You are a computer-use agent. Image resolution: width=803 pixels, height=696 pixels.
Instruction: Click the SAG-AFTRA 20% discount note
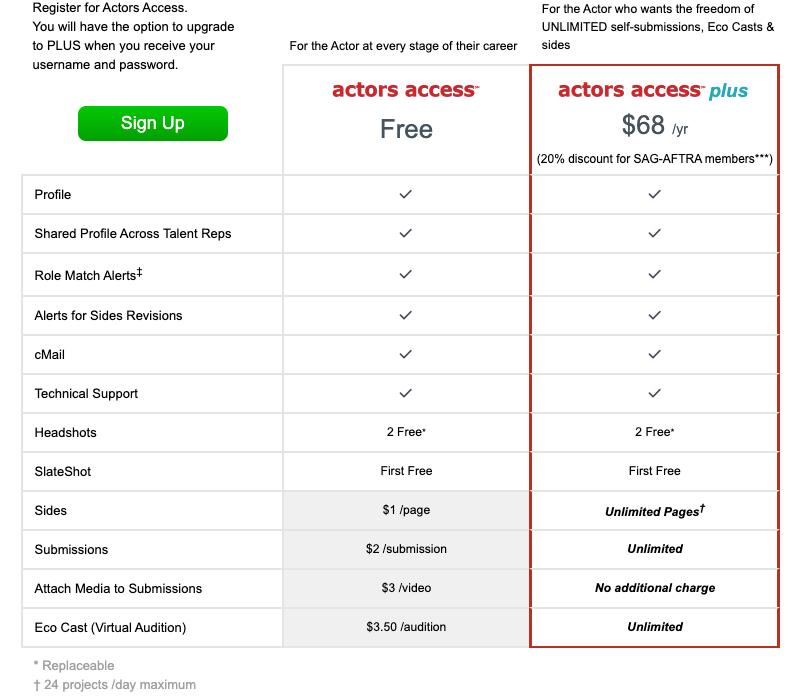click(x=654, y=159)
